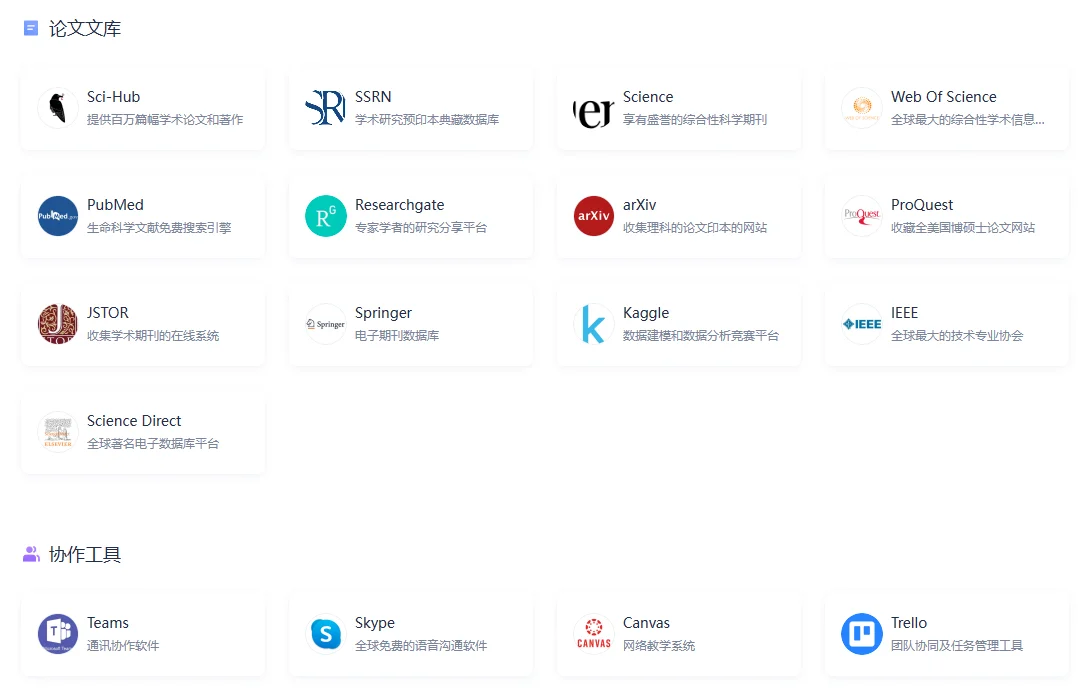The image size is (1078, 688).
Task: Open the Springer link title
Action: click(x=383, y=313)
